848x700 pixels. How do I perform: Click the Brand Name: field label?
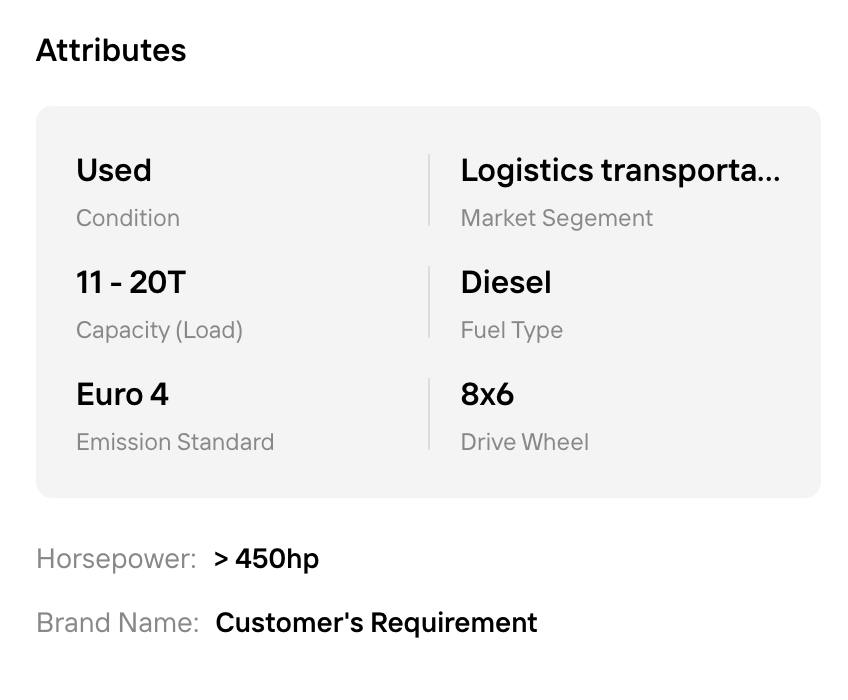pyautogui.click(x=118, y=623)
